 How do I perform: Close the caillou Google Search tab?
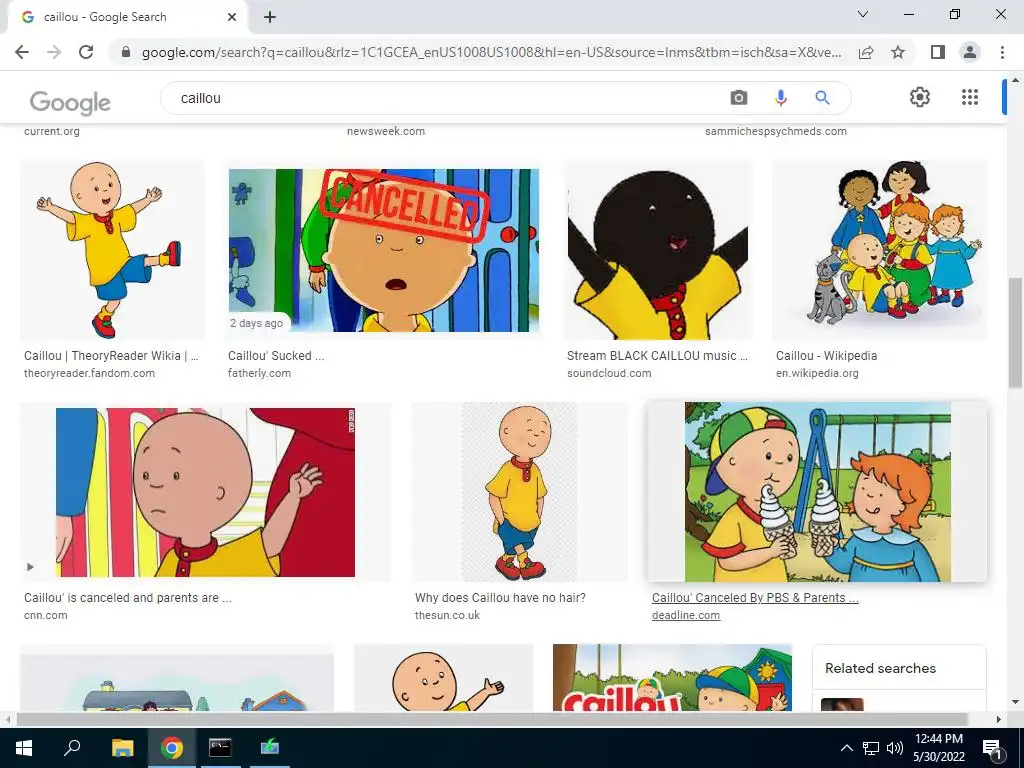232,17
